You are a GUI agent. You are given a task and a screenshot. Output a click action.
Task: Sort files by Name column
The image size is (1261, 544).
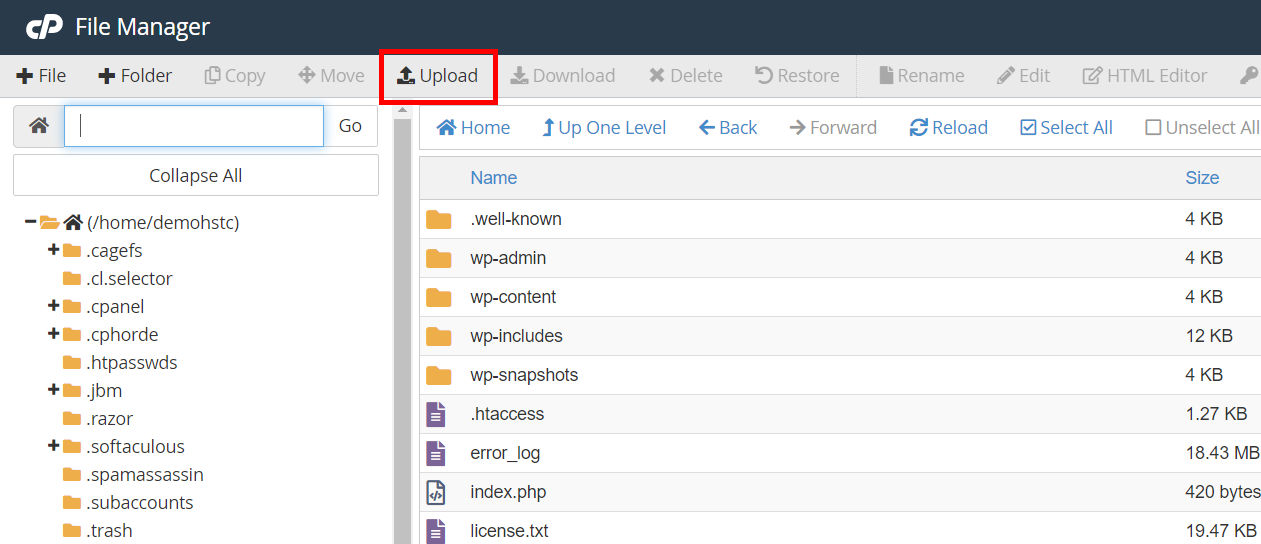[494, 178]
